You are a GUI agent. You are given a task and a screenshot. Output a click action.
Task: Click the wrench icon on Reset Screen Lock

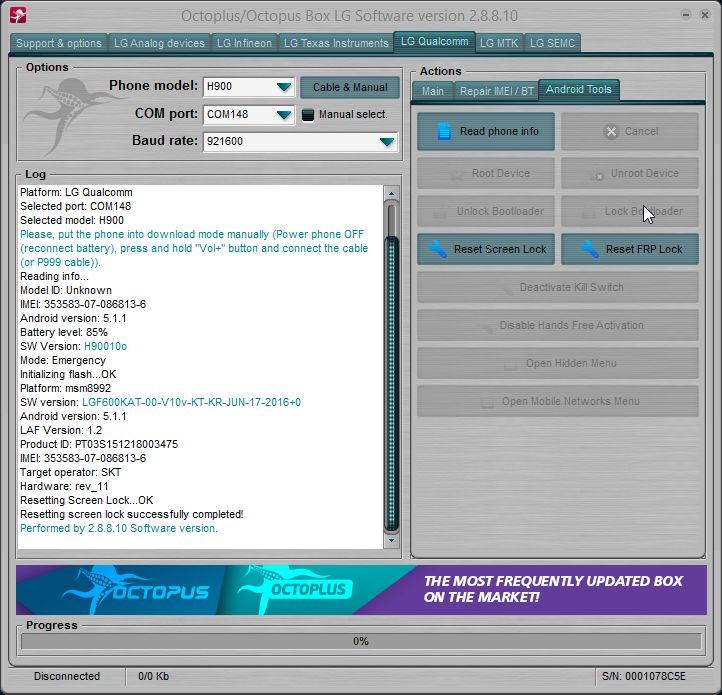pos(438,249)
